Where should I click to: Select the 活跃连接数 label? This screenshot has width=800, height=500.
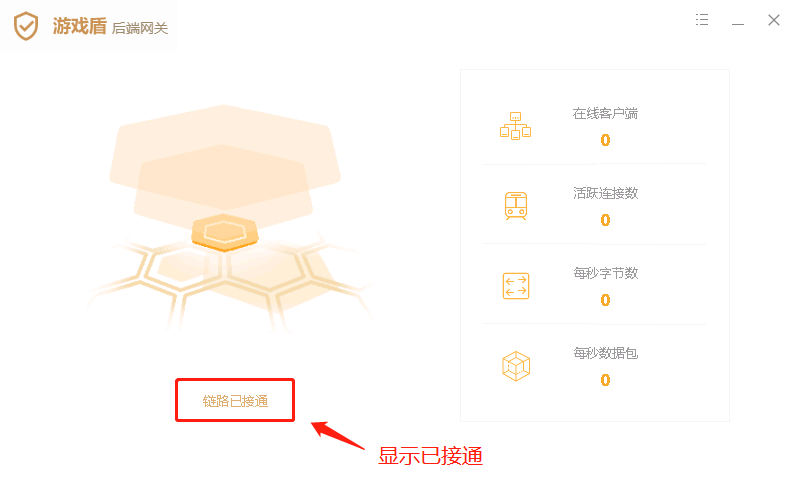(x=605, y=193)
